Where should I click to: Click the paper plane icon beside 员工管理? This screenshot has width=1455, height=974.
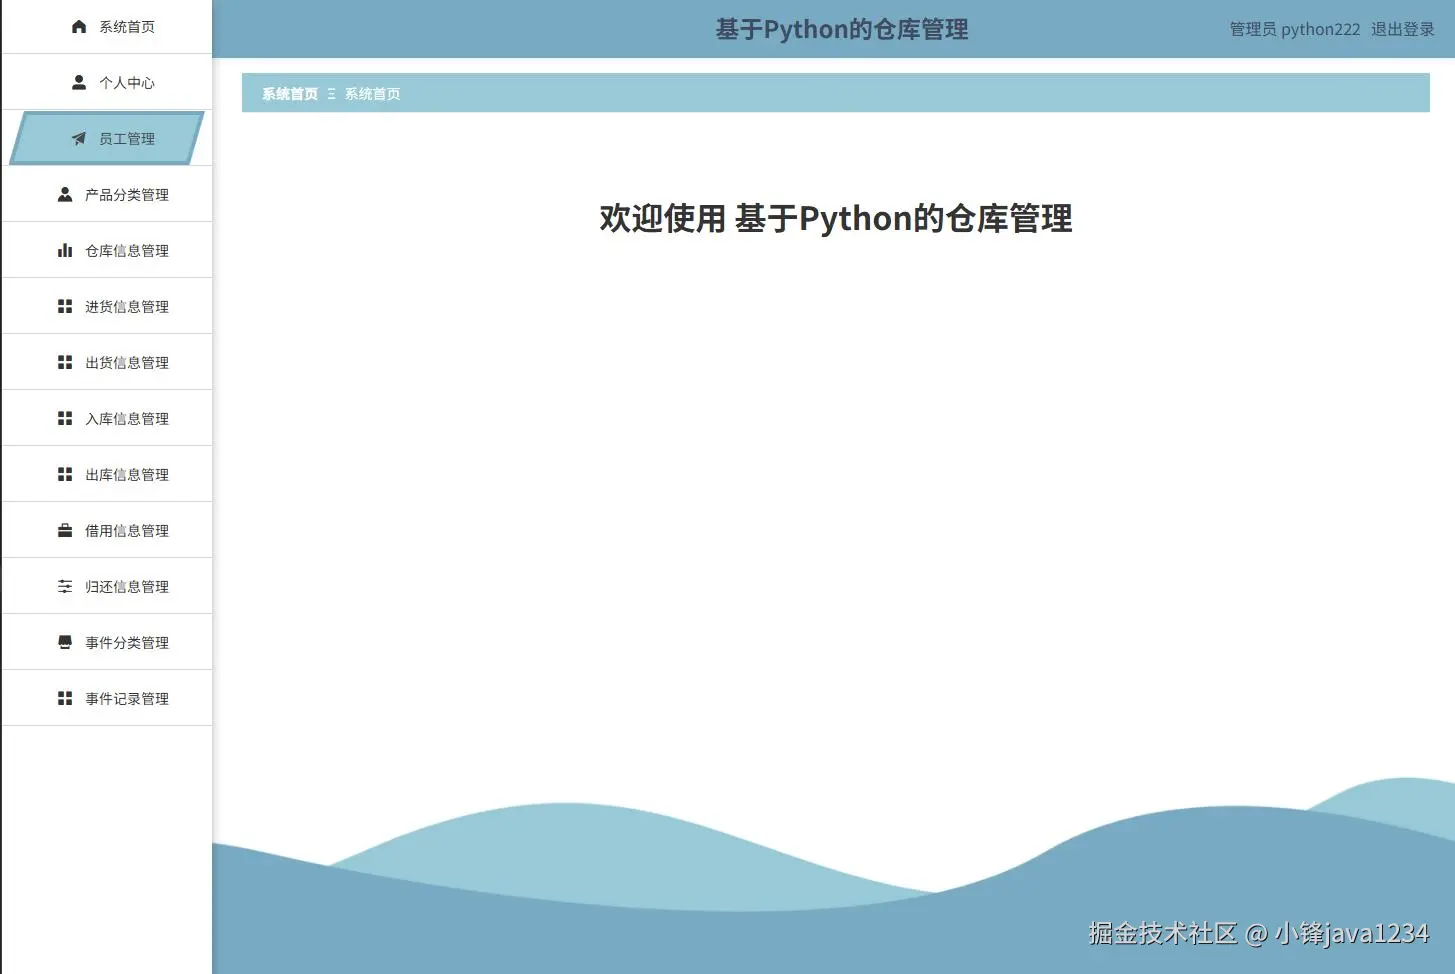79,139
